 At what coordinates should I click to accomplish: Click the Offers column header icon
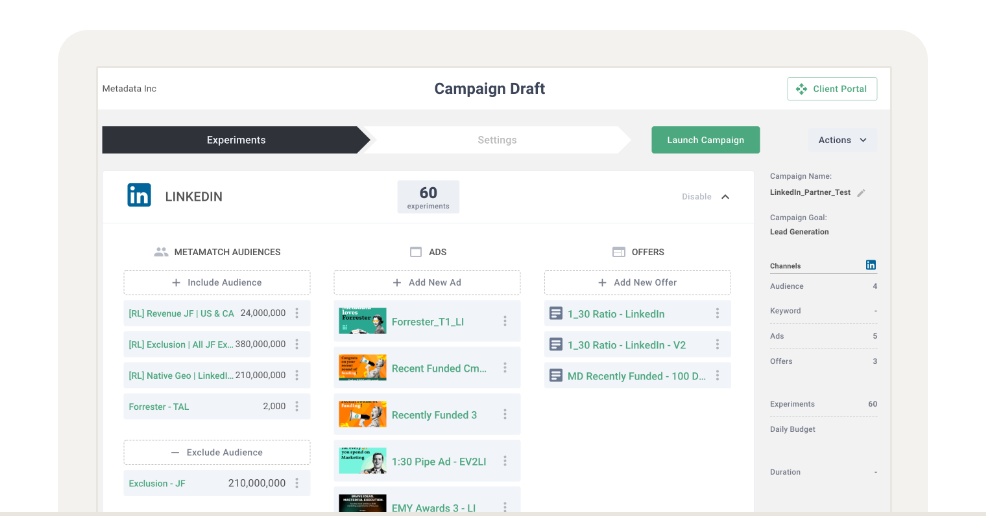(x=619, y=251)
